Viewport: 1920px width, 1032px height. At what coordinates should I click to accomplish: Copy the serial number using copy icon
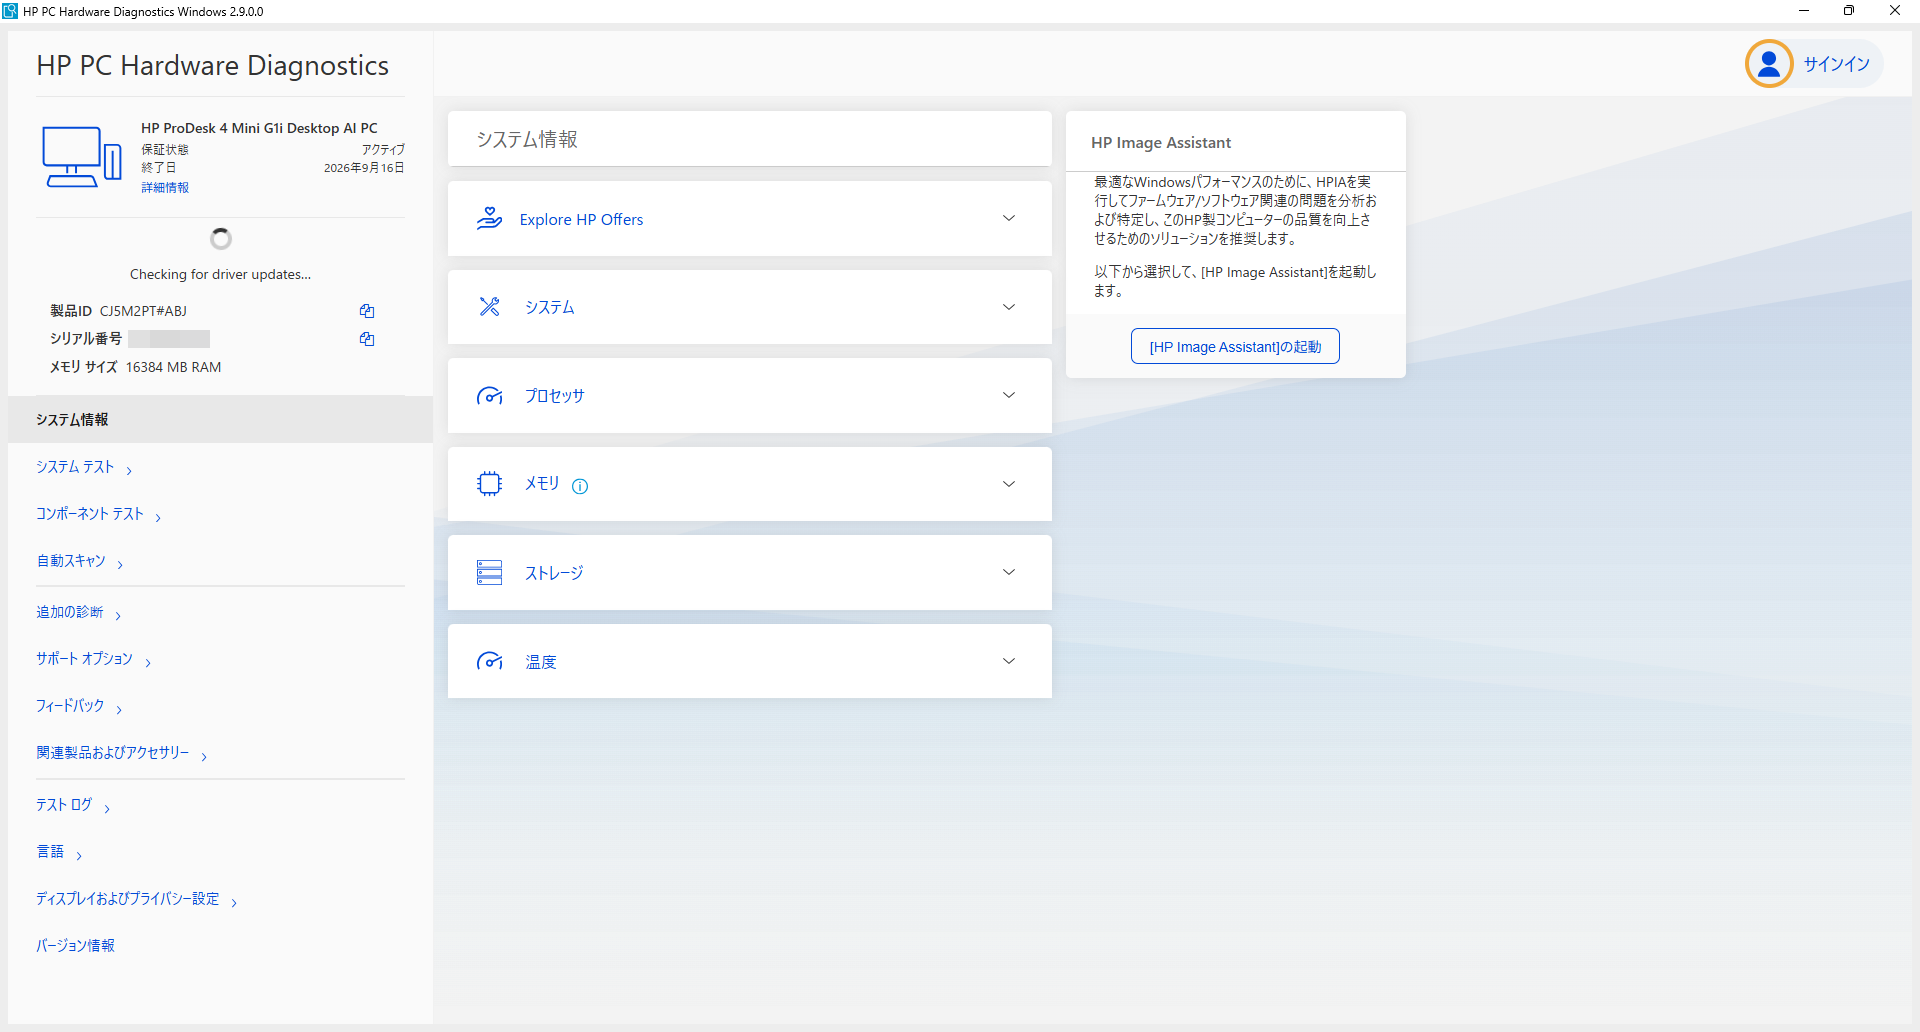367,339
